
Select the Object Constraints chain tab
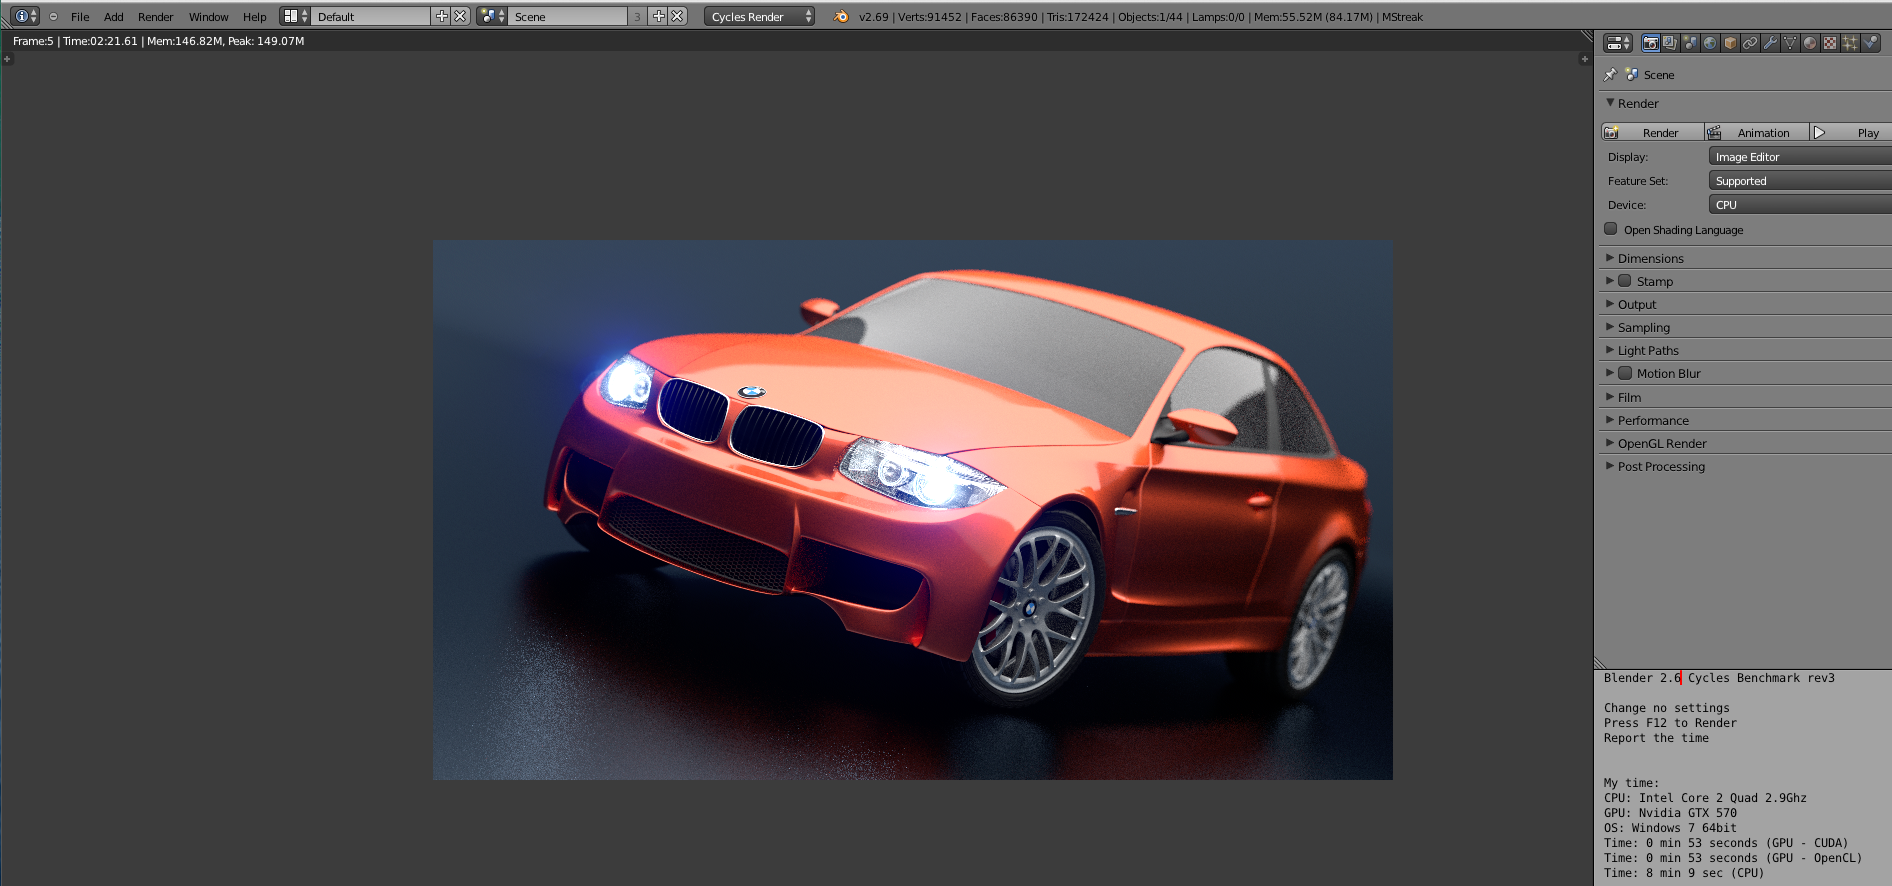[x=1750, y=43]
